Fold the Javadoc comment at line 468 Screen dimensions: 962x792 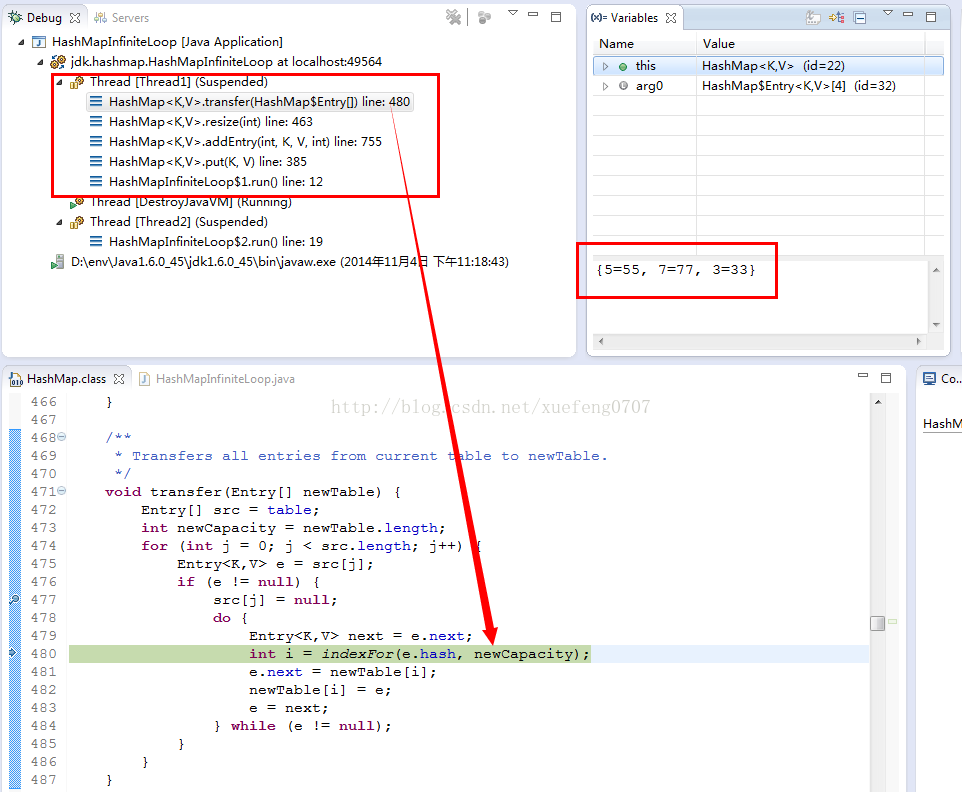pyautogui.click(x=61, y=437)
